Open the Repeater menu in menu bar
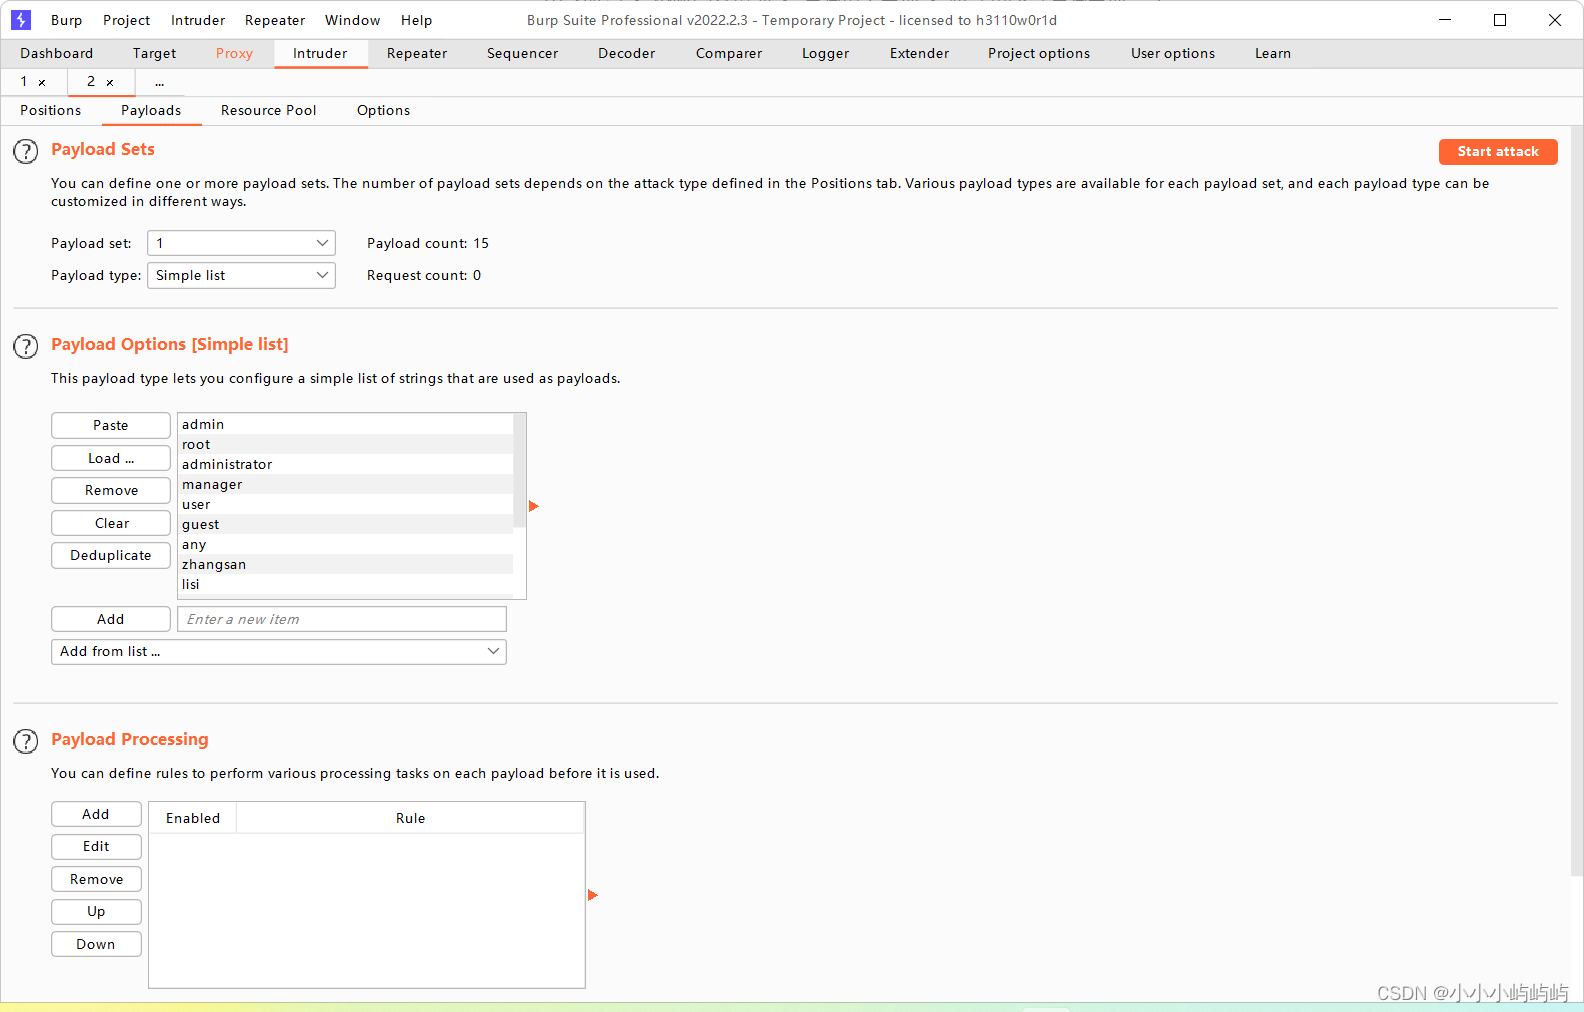1584x1012 pixels. tap(275, 20)
